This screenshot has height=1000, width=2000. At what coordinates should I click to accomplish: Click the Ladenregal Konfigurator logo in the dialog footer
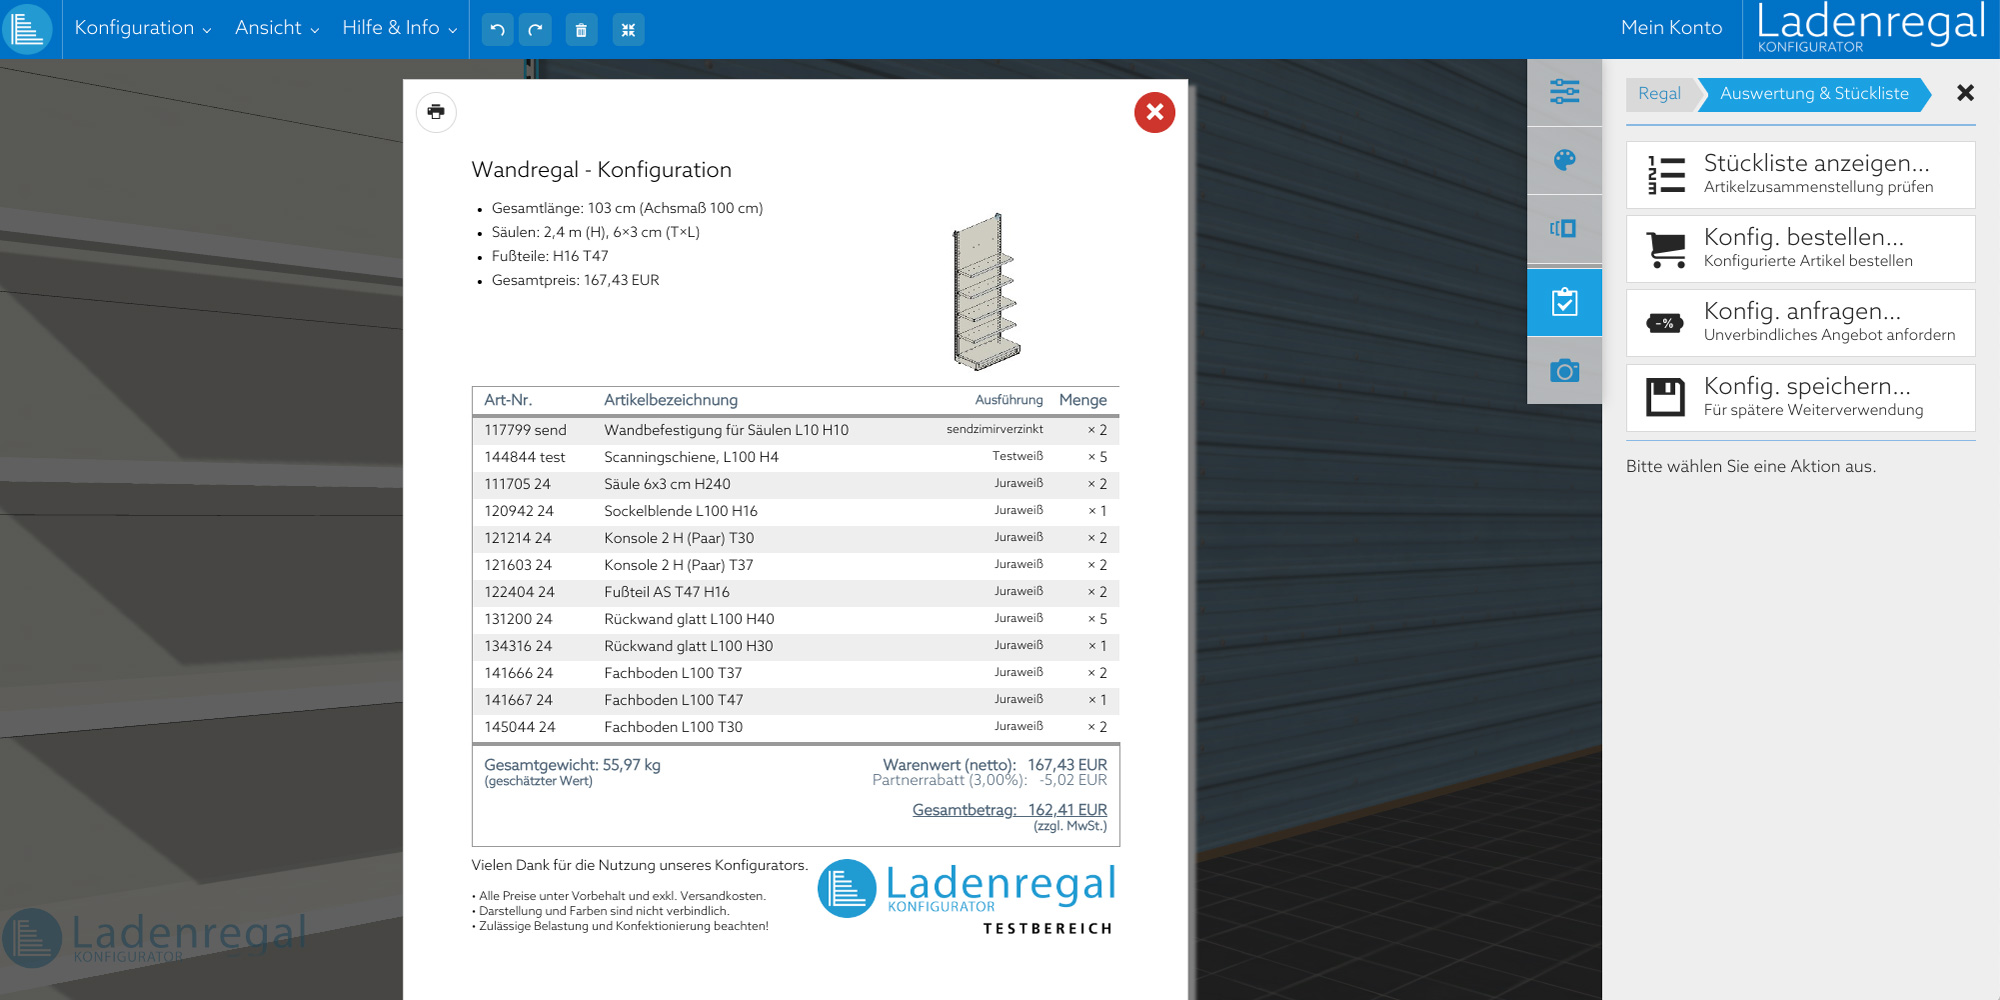(x=966, y=890)
